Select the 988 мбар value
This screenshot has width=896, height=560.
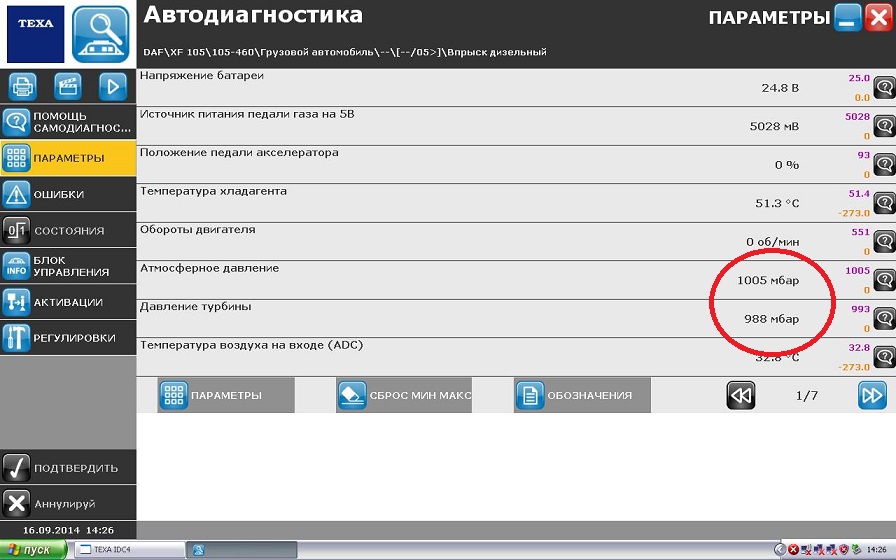tap(771, 319)
